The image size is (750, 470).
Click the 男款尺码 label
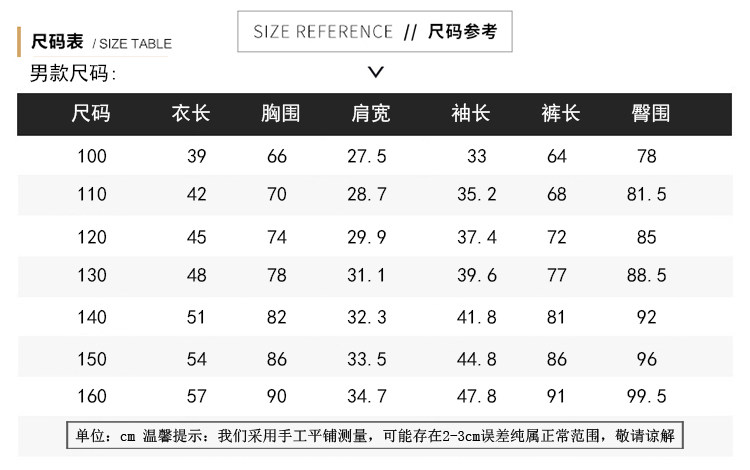click(x=73, y=73)
